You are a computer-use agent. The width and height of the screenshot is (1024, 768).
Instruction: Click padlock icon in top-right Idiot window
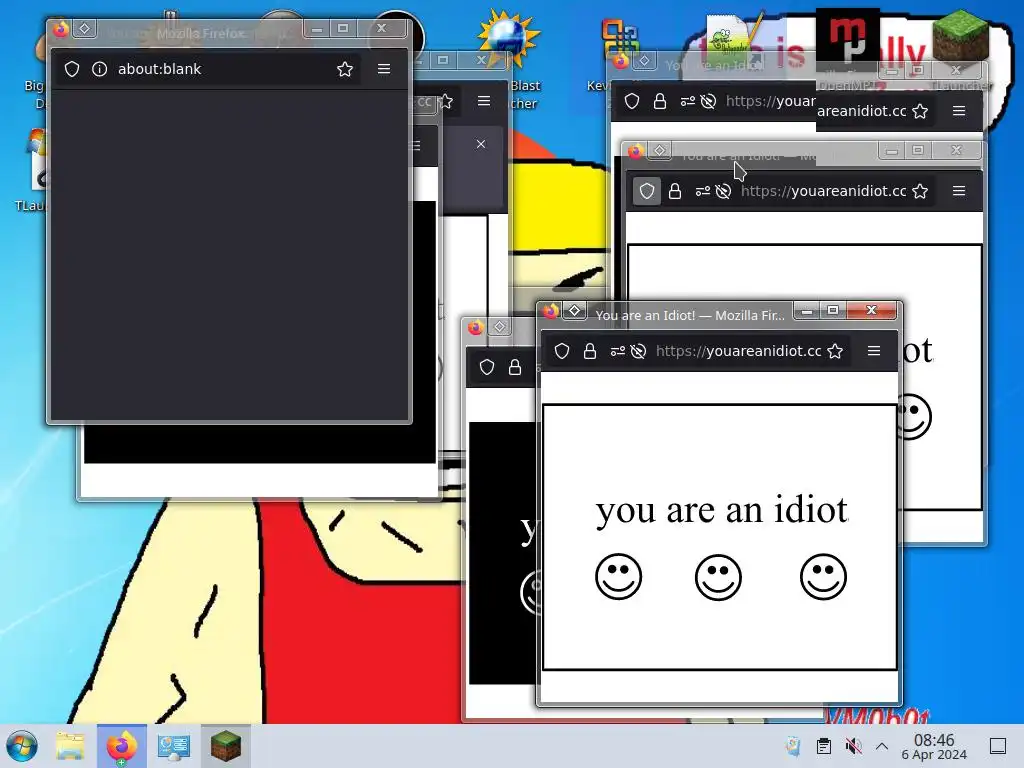pyautogui.click(x=660, y=101)
